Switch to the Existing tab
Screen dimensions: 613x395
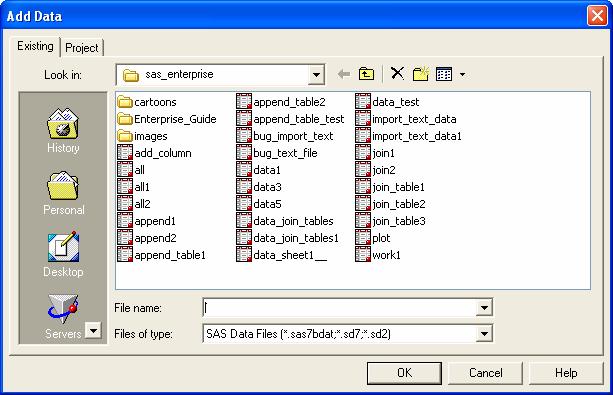tap(35, 46)
